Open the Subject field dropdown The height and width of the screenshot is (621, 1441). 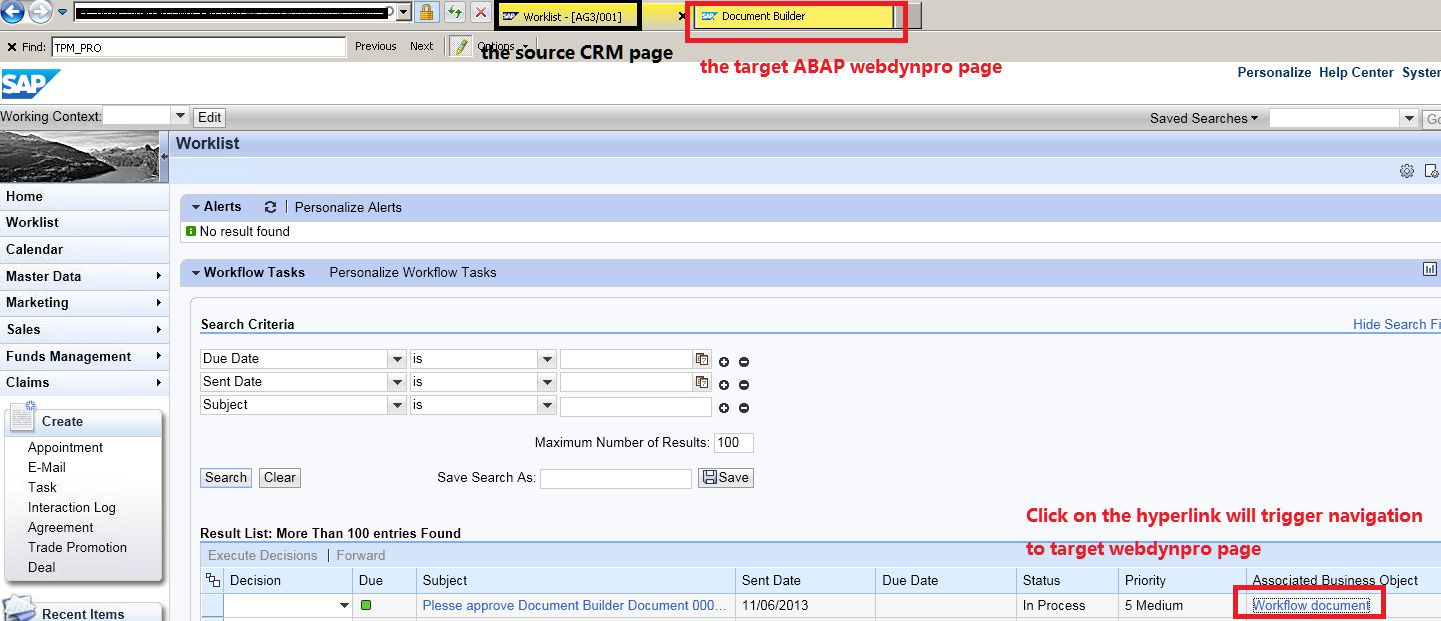(397, 405)
